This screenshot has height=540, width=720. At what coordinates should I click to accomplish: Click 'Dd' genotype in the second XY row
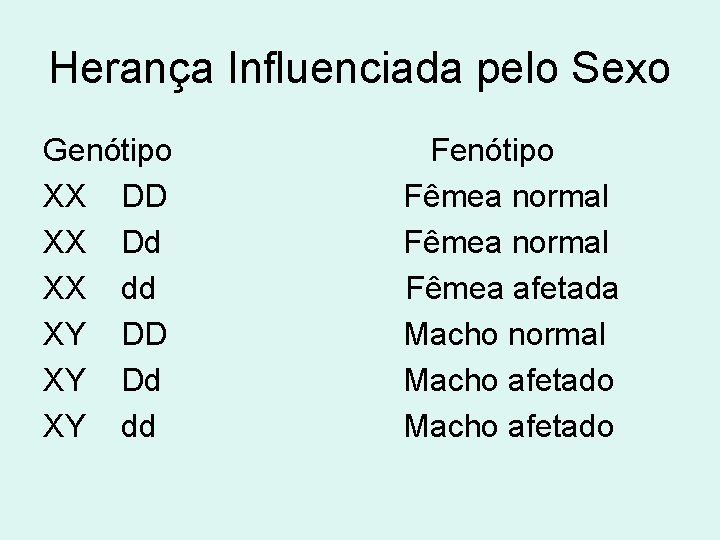coord(142,381)
